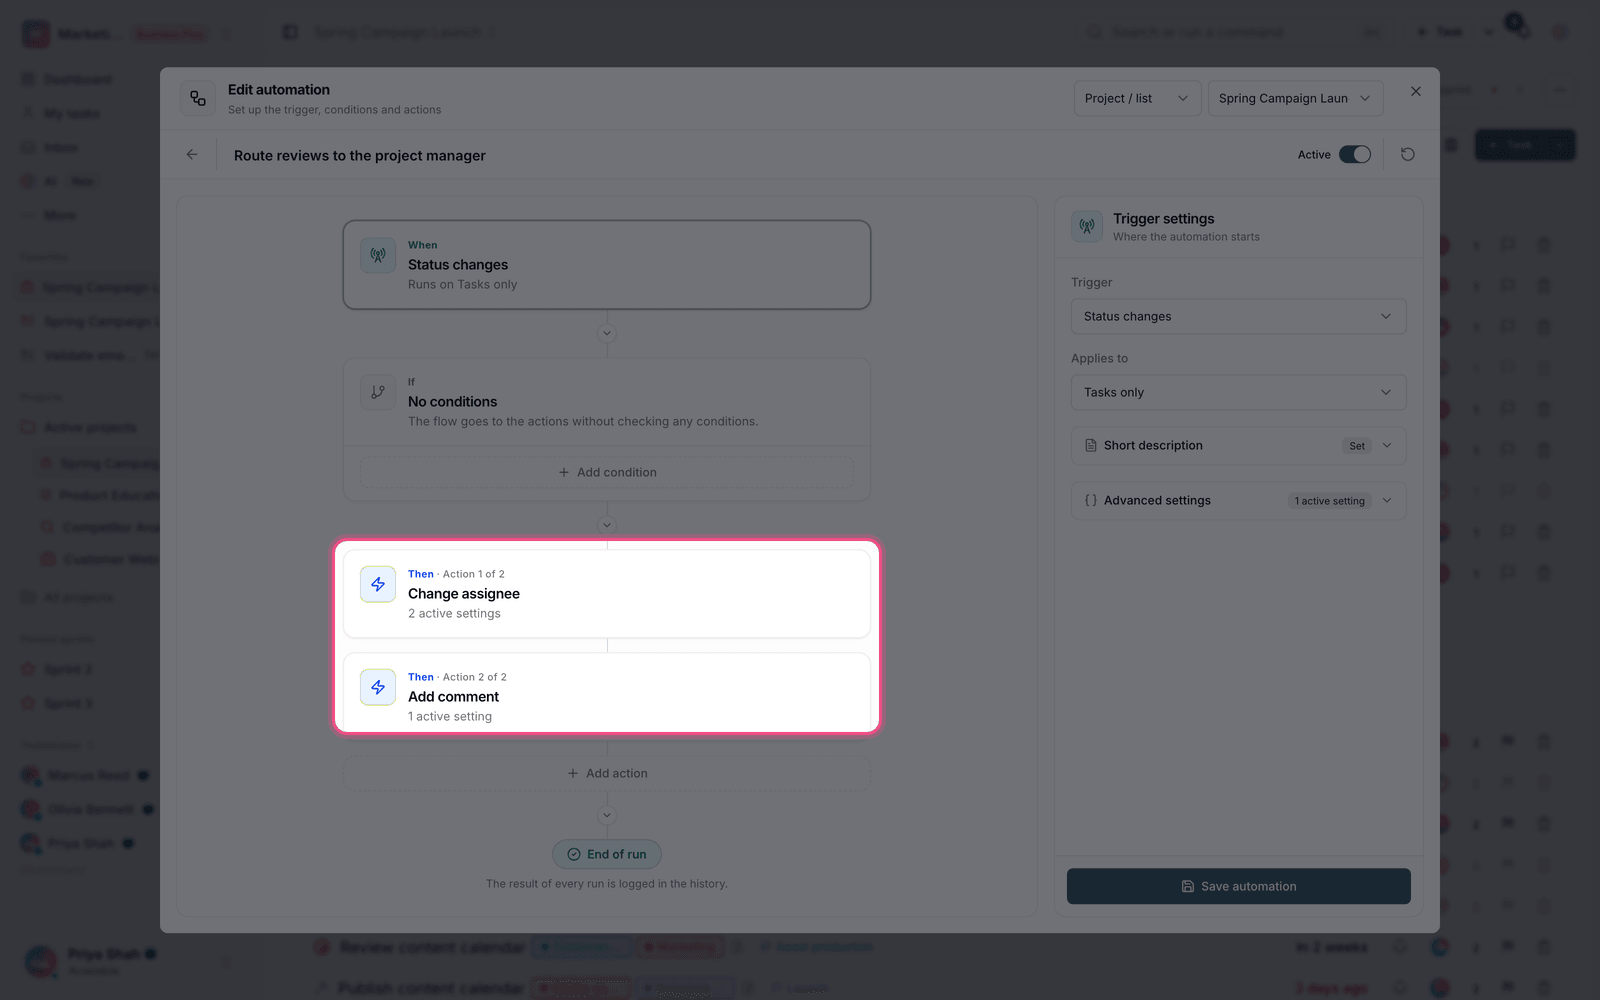The image size is (1600, 1000).
Task: Click the lightning icon on Change assignee
Action: [378, 584]
